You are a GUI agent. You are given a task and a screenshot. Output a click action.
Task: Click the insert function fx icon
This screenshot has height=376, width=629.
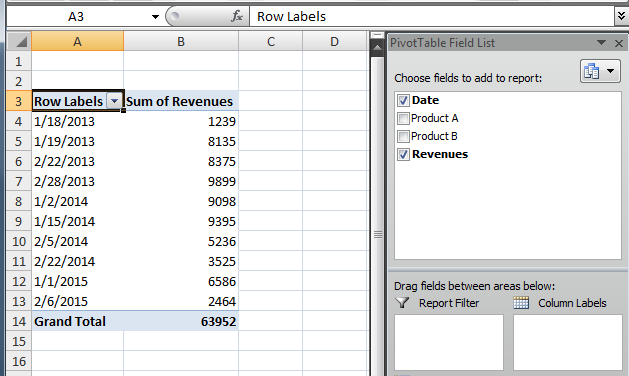coord(237,16)
